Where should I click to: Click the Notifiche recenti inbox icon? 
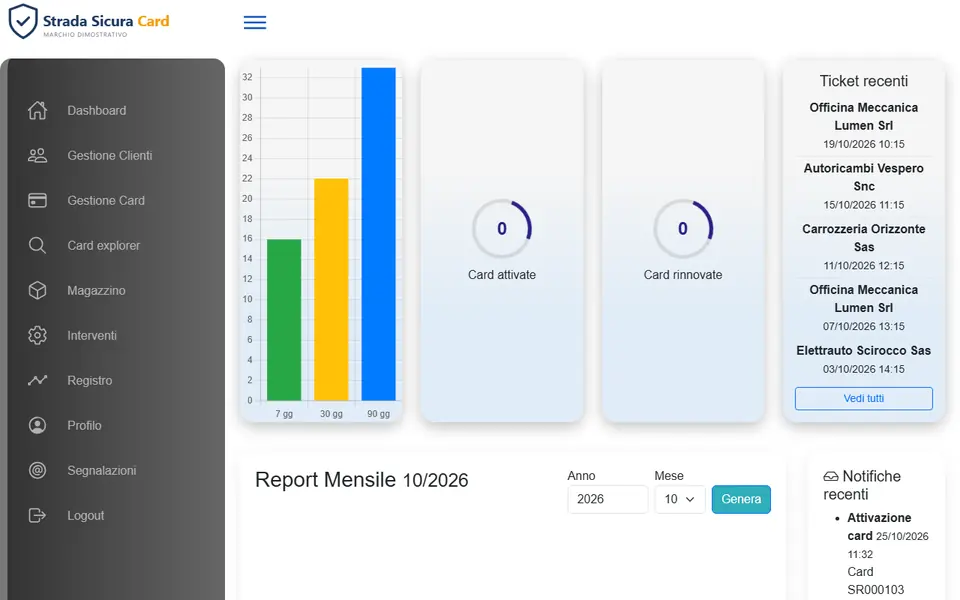pyautogui.click(x=831, y=476)
